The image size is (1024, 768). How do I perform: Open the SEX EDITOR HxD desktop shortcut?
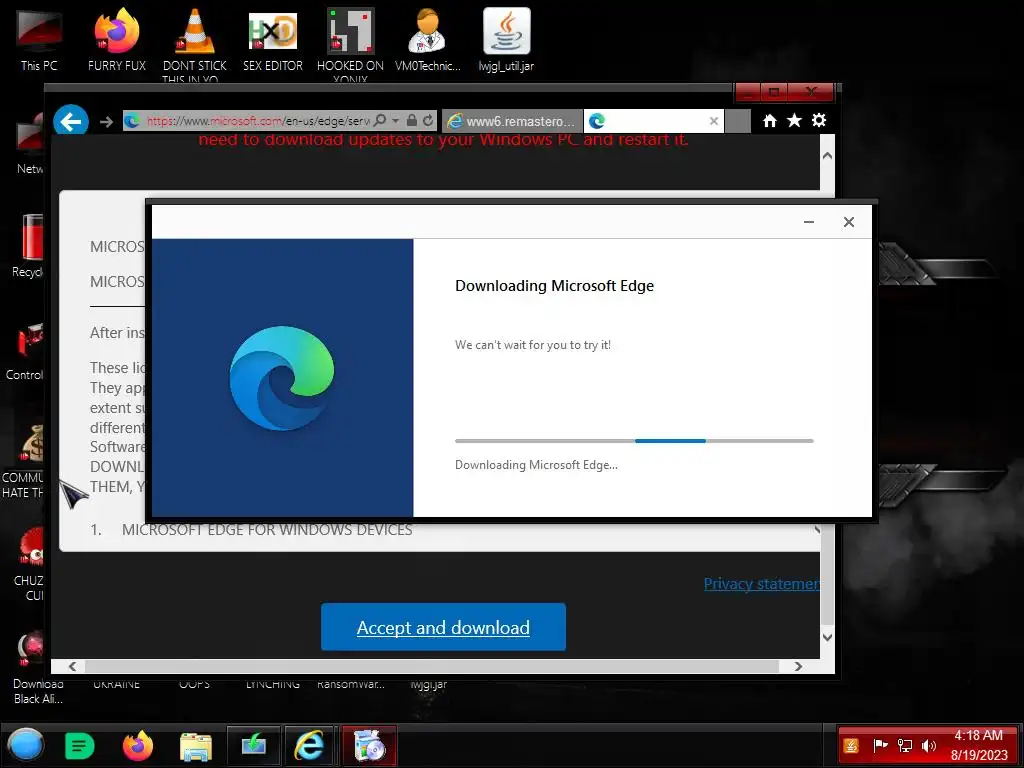point(273,39)
